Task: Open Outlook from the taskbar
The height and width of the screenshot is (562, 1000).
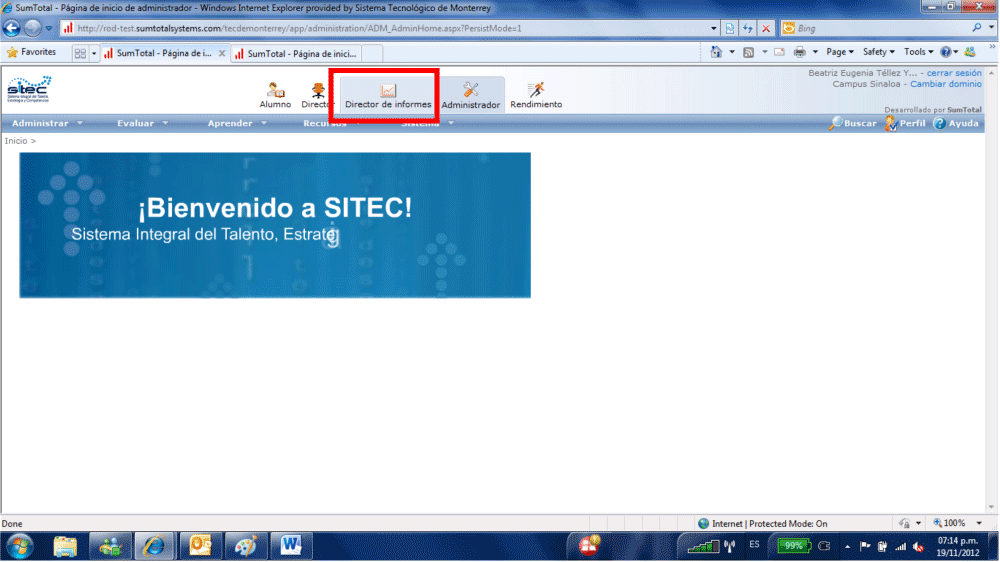Action: (x=200, y=546)
